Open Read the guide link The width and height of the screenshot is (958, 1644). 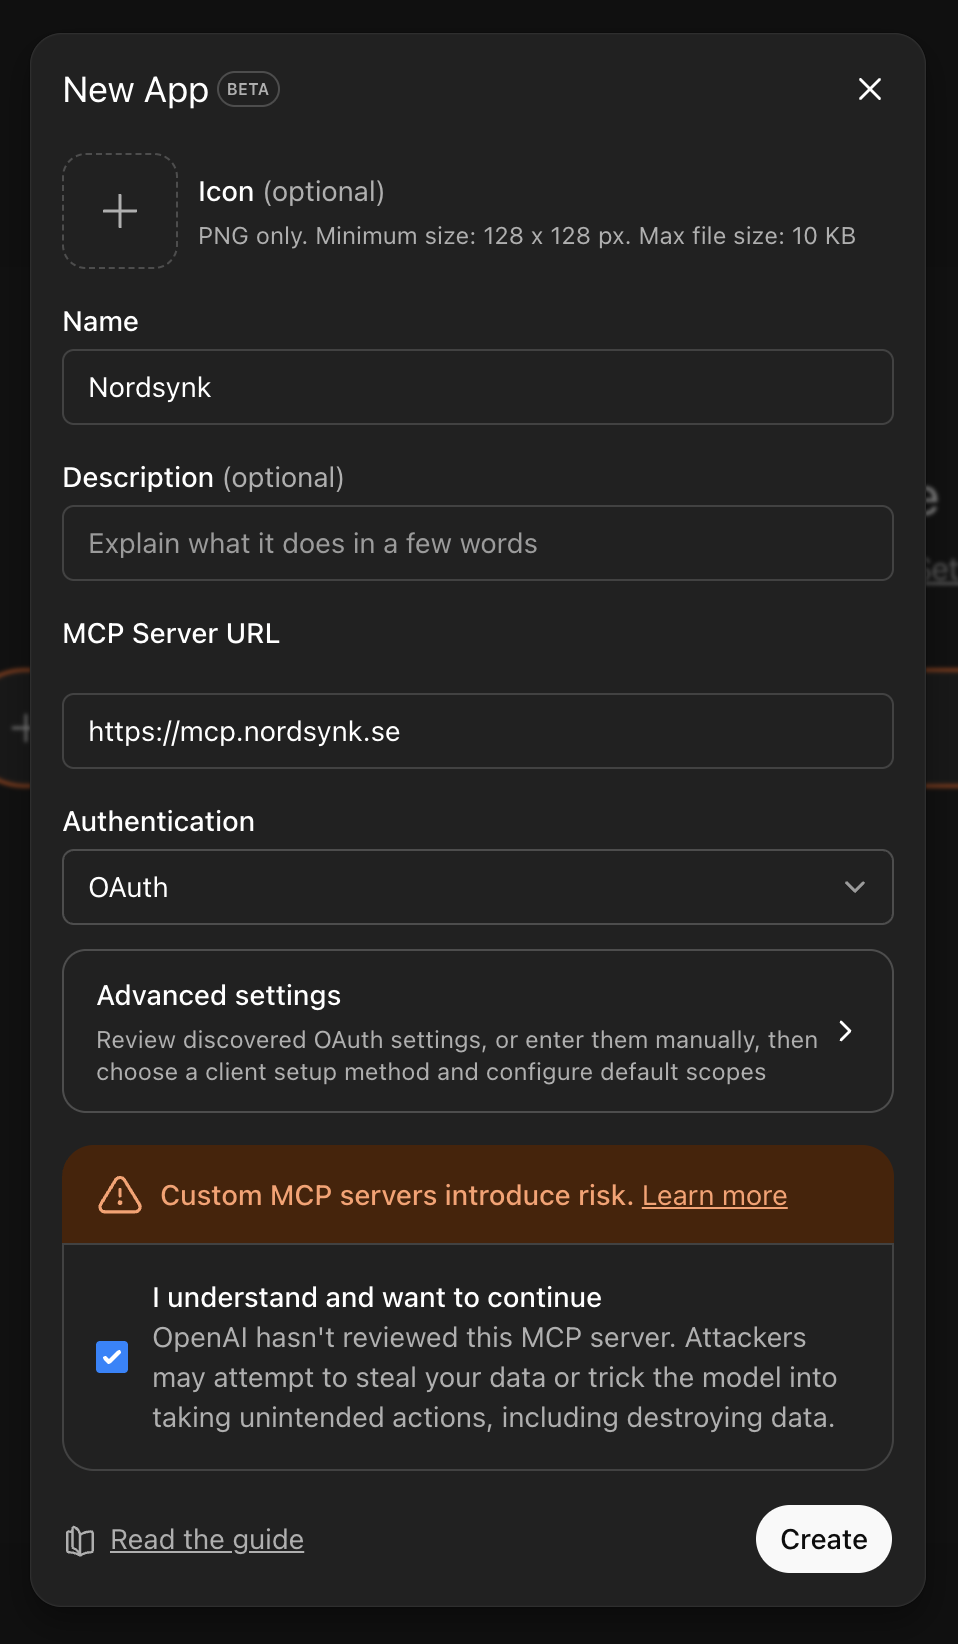tap(207, 1540)
